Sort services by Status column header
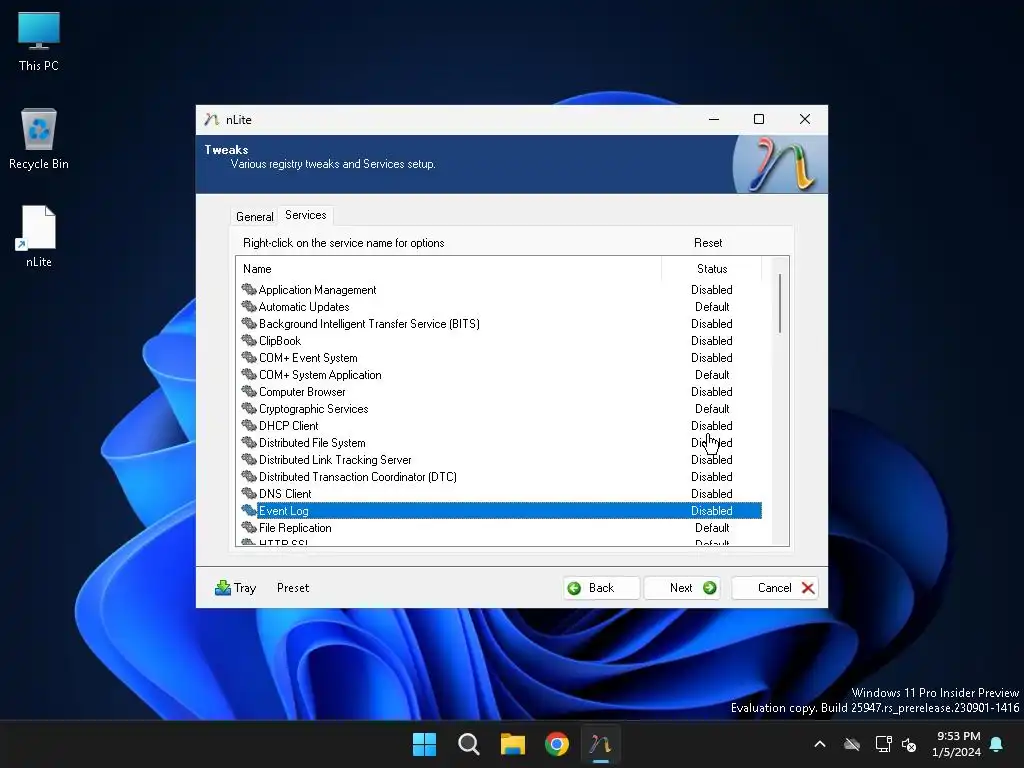The width and height of the screenshot is (1024, 768). [712, 268]
